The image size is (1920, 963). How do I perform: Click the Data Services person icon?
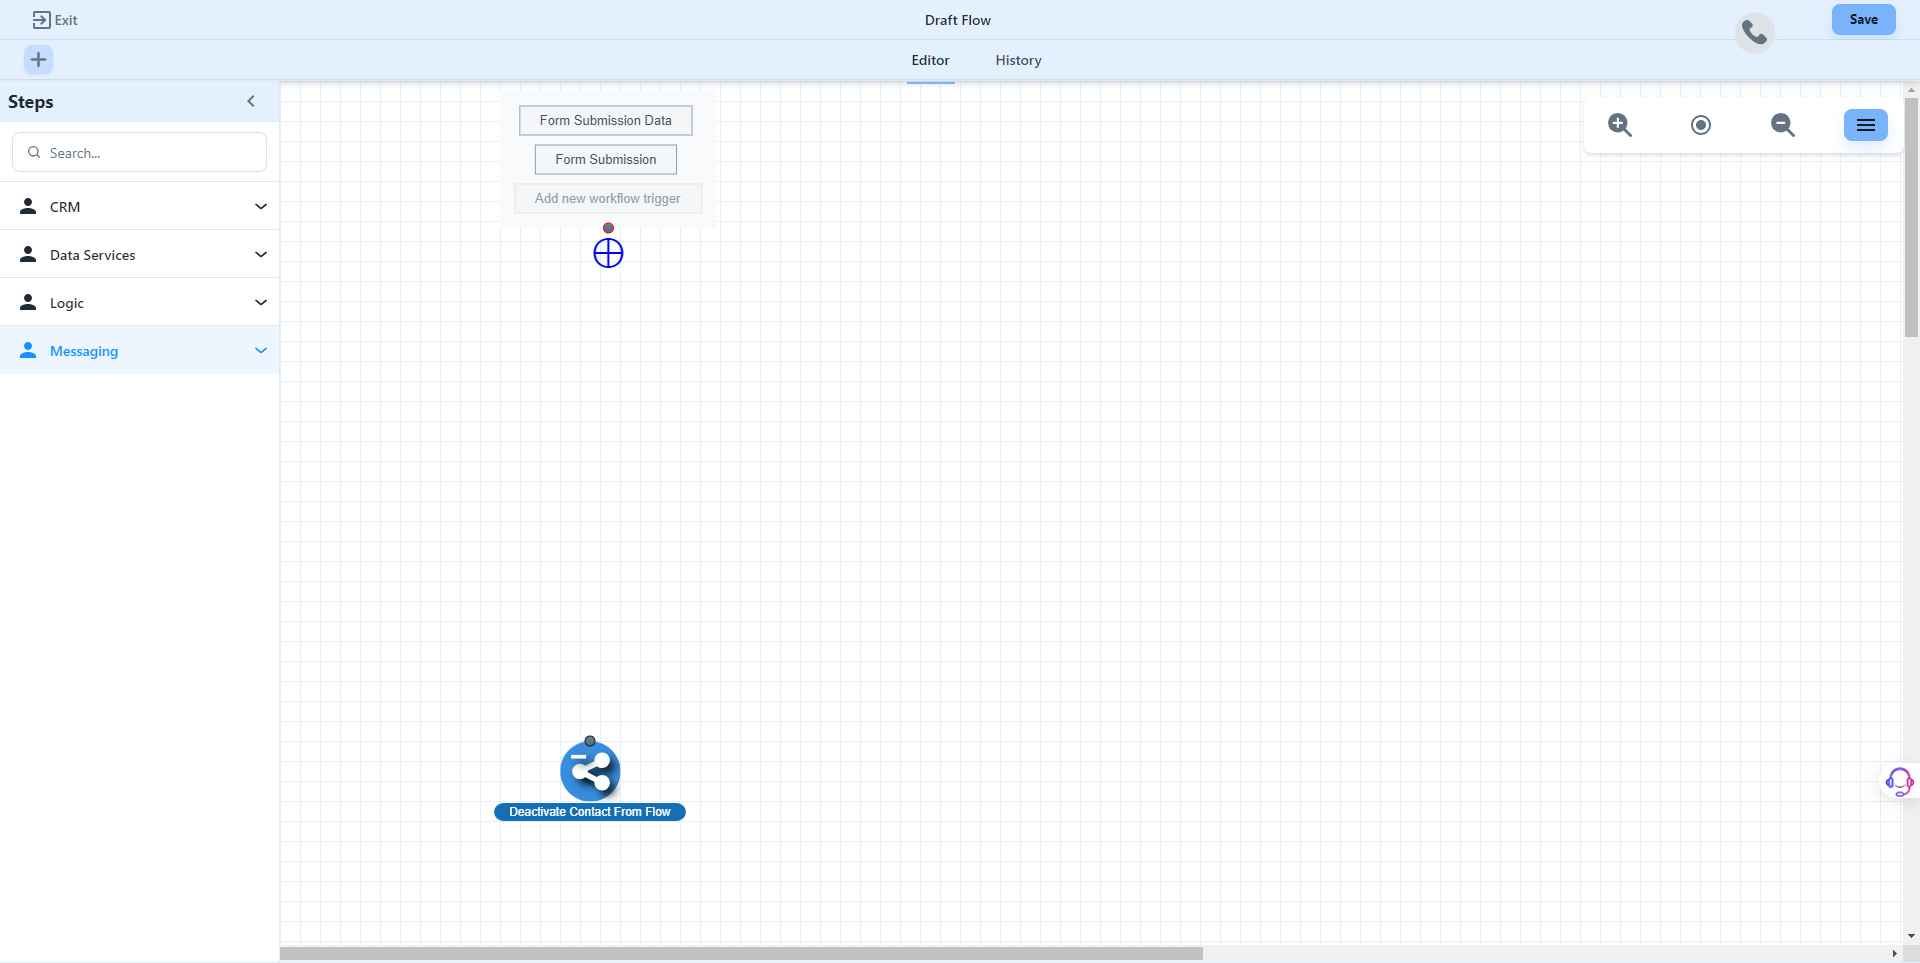click(x=28, y=254)
